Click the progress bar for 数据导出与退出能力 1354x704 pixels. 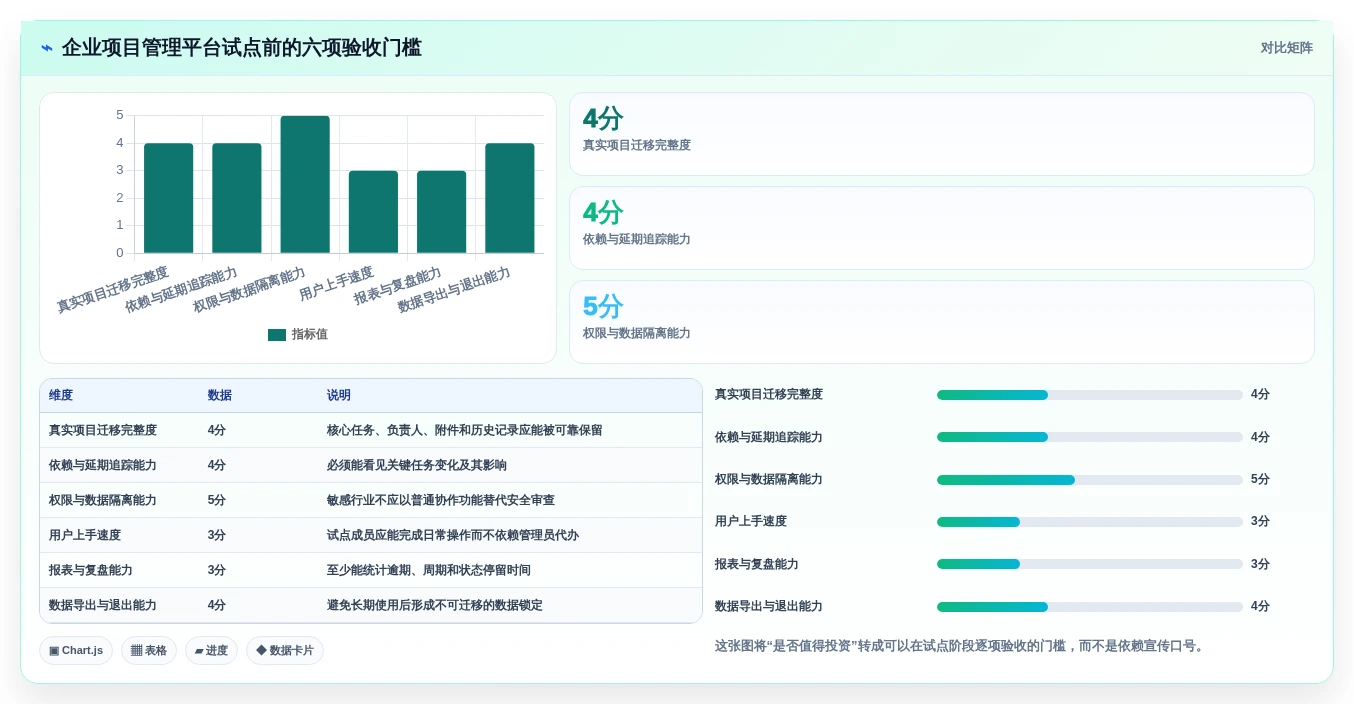(x=1090, y=607)
